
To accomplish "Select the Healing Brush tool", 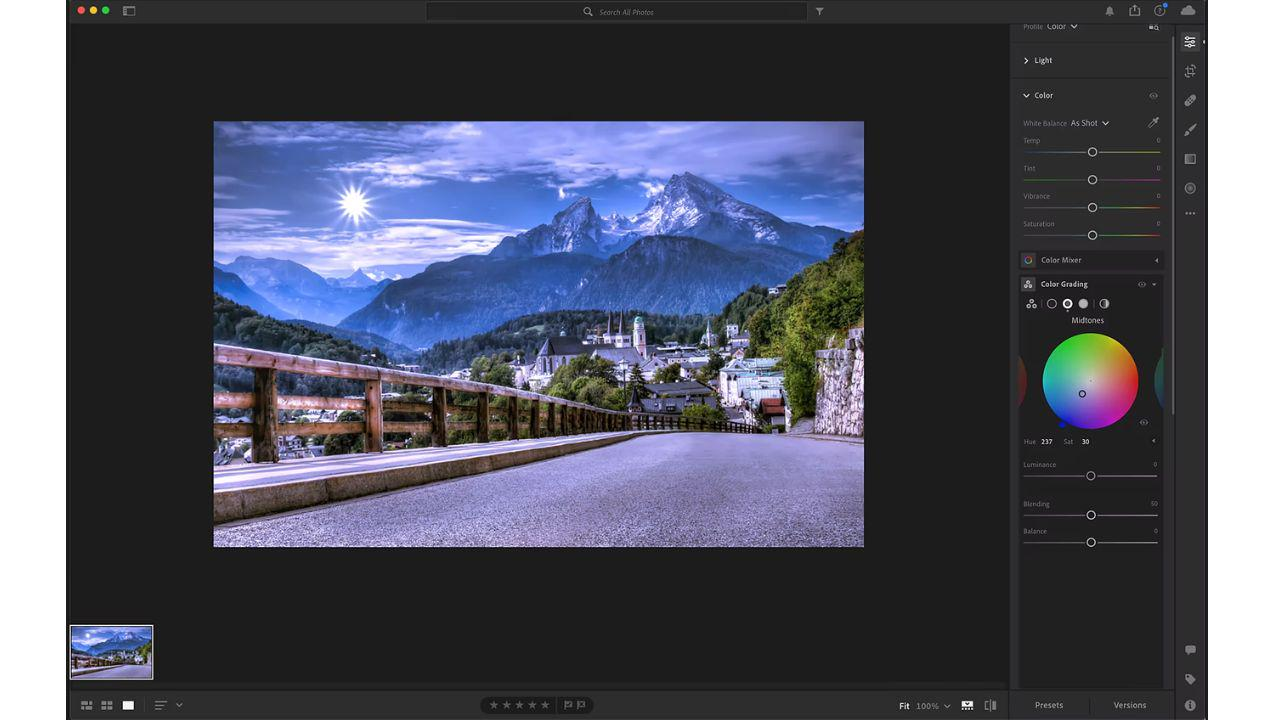I will click(1189, 100).
